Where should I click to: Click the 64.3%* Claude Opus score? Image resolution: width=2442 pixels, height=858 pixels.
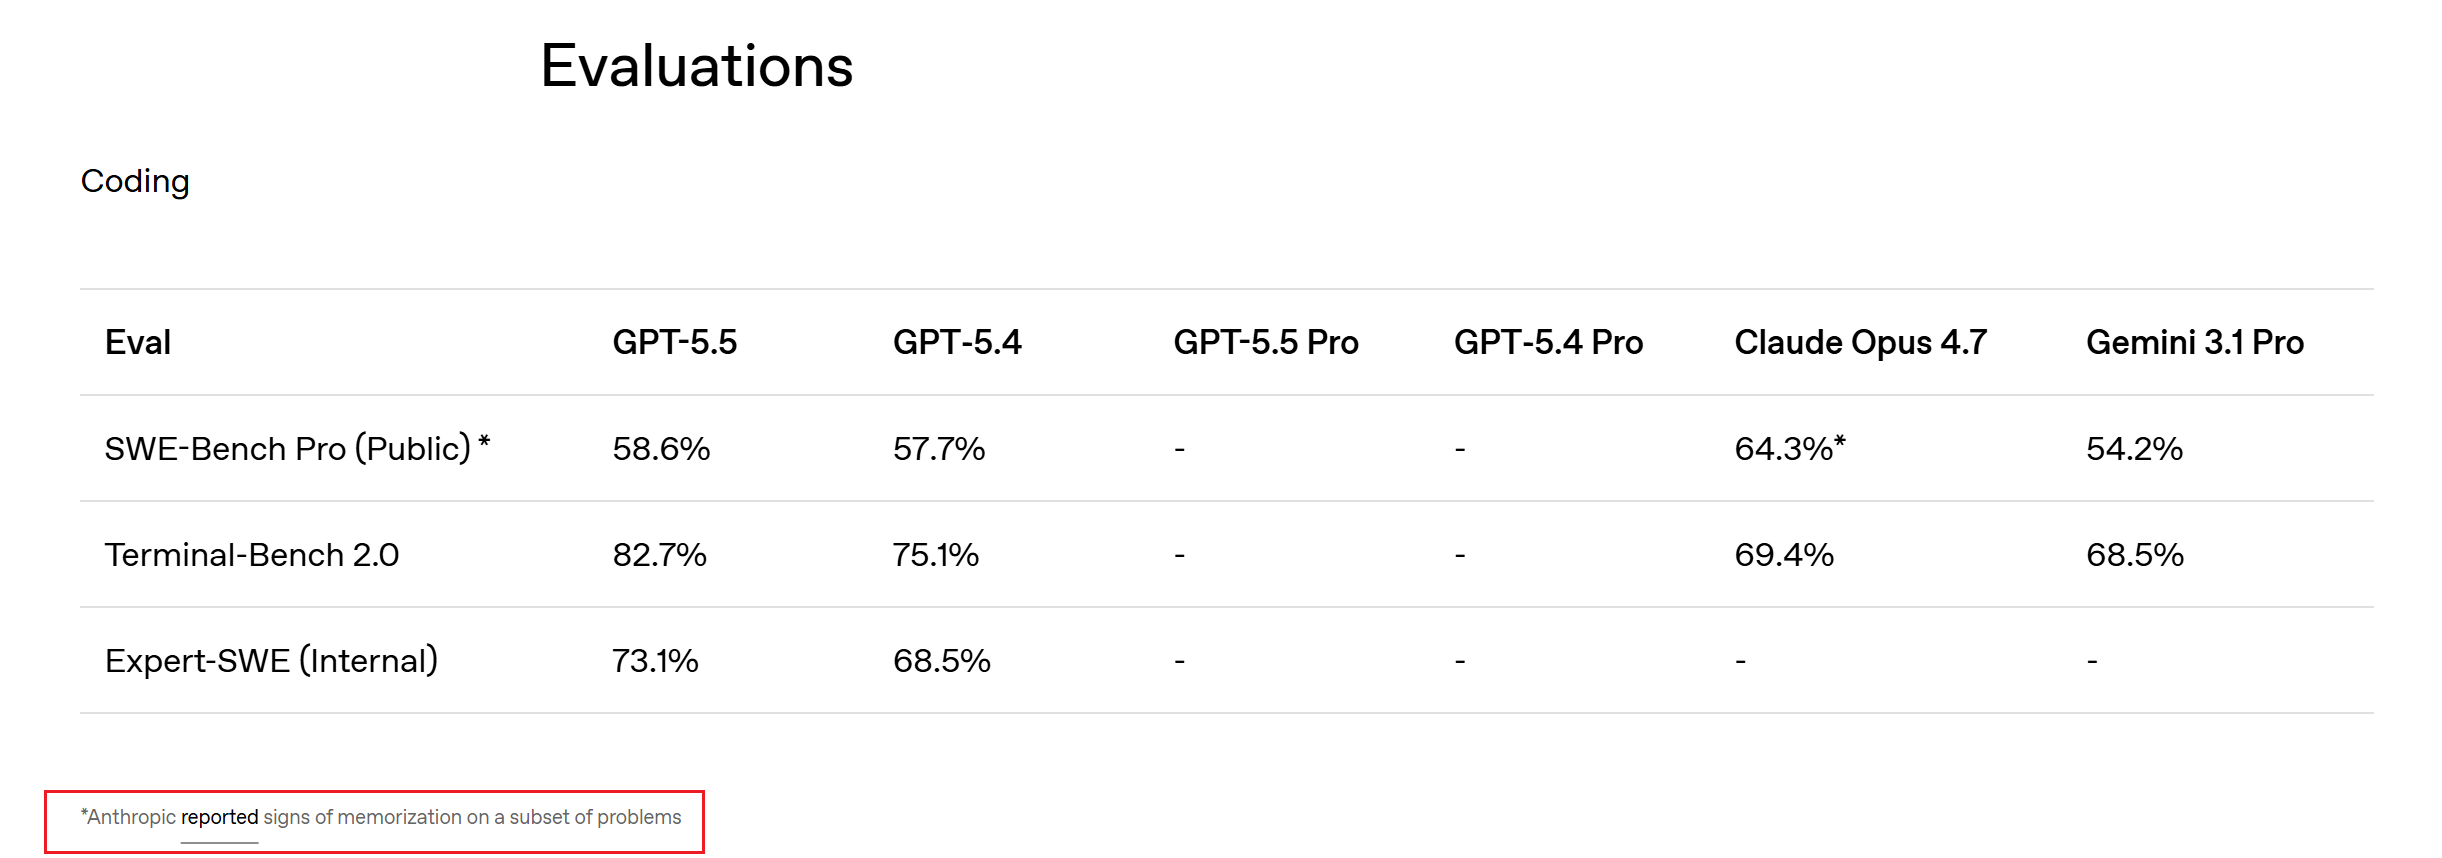[x=1790, y=448]
